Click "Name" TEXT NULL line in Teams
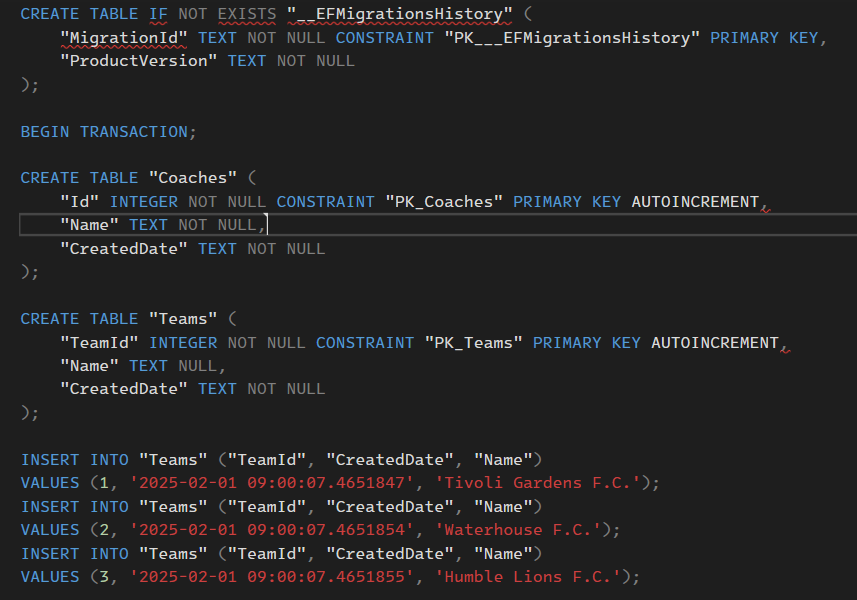The width and height of the screenshot is (857, 600). click(143, 366)
